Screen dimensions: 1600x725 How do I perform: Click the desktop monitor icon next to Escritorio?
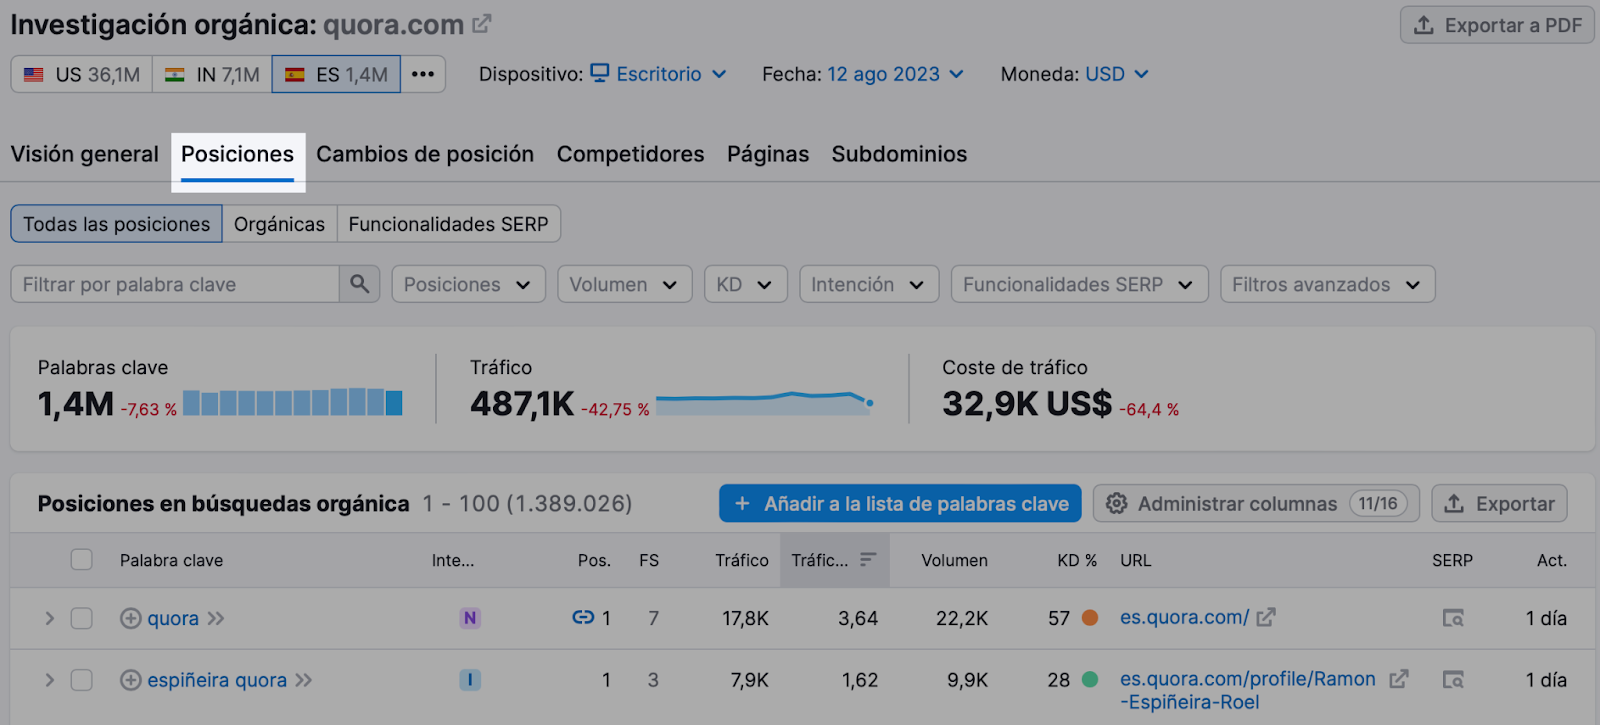600,73
